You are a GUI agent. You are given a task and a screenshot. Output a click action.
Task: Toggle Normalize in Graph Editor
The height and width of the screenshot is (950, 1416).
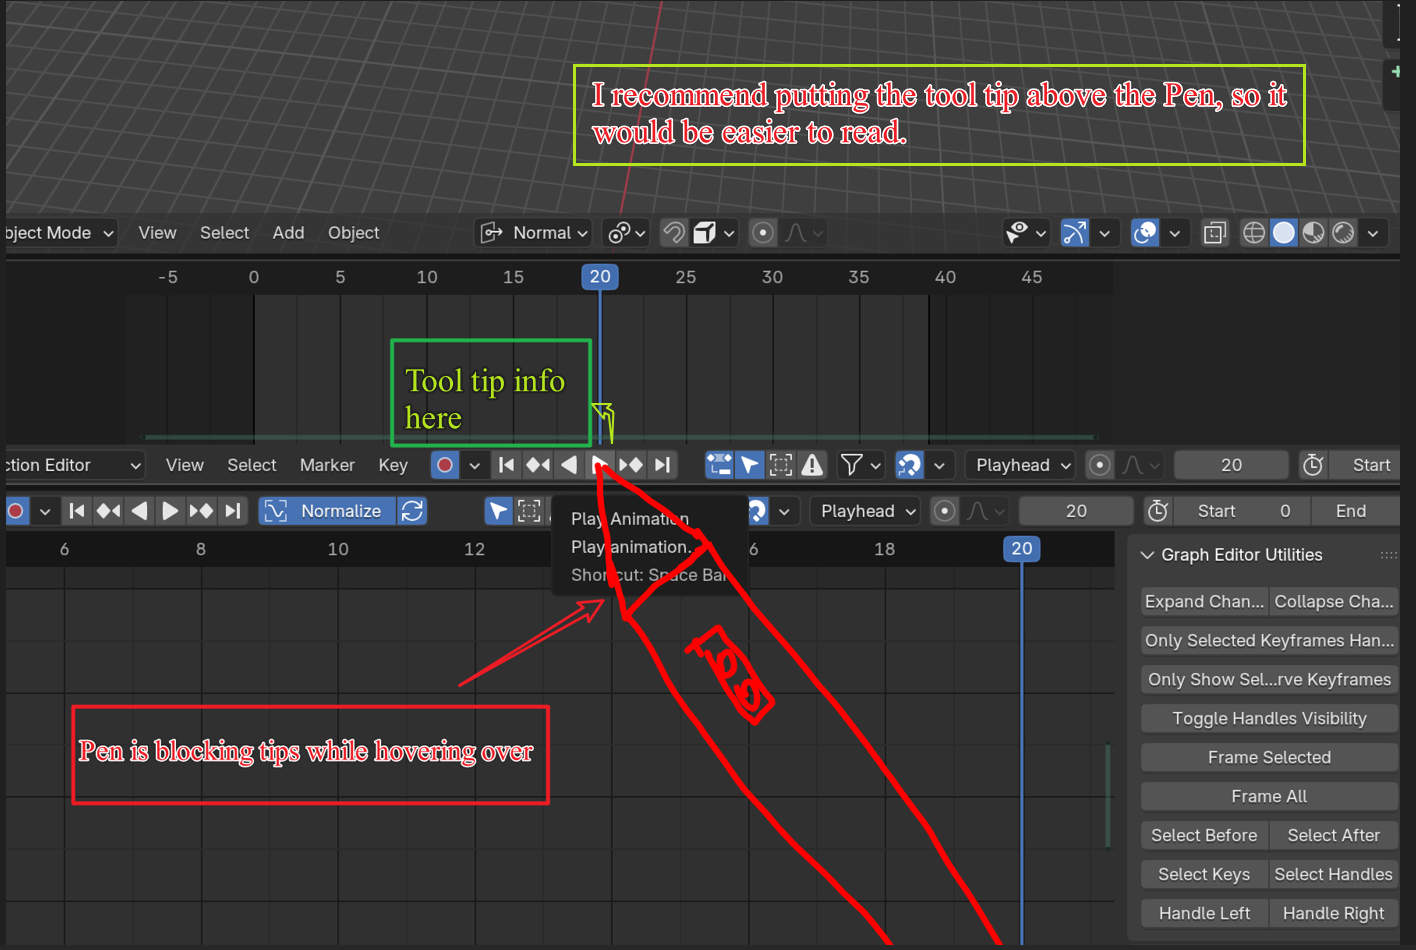tap(326, 511)
